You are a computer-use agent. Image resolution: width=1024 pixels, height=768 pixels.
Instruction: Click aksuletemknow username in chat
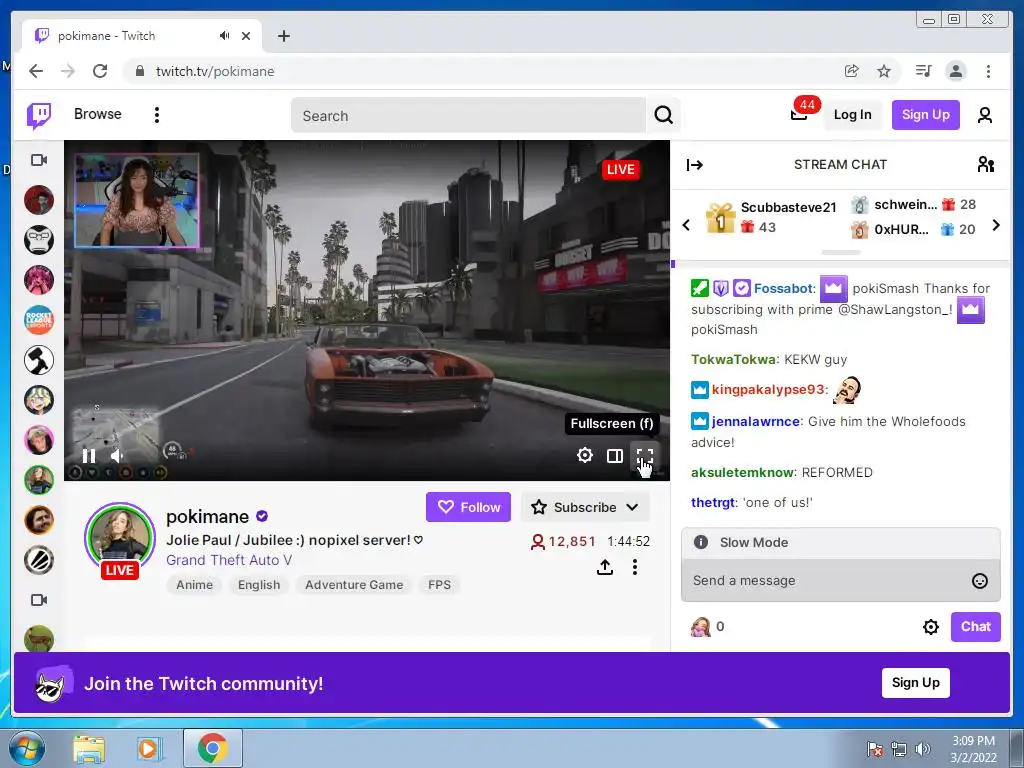click(x=743, y=473)
